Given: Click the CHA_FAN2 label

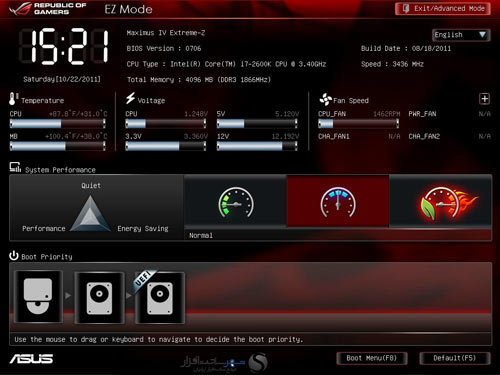Looking at the screenshot, I should tap(424, 136).
